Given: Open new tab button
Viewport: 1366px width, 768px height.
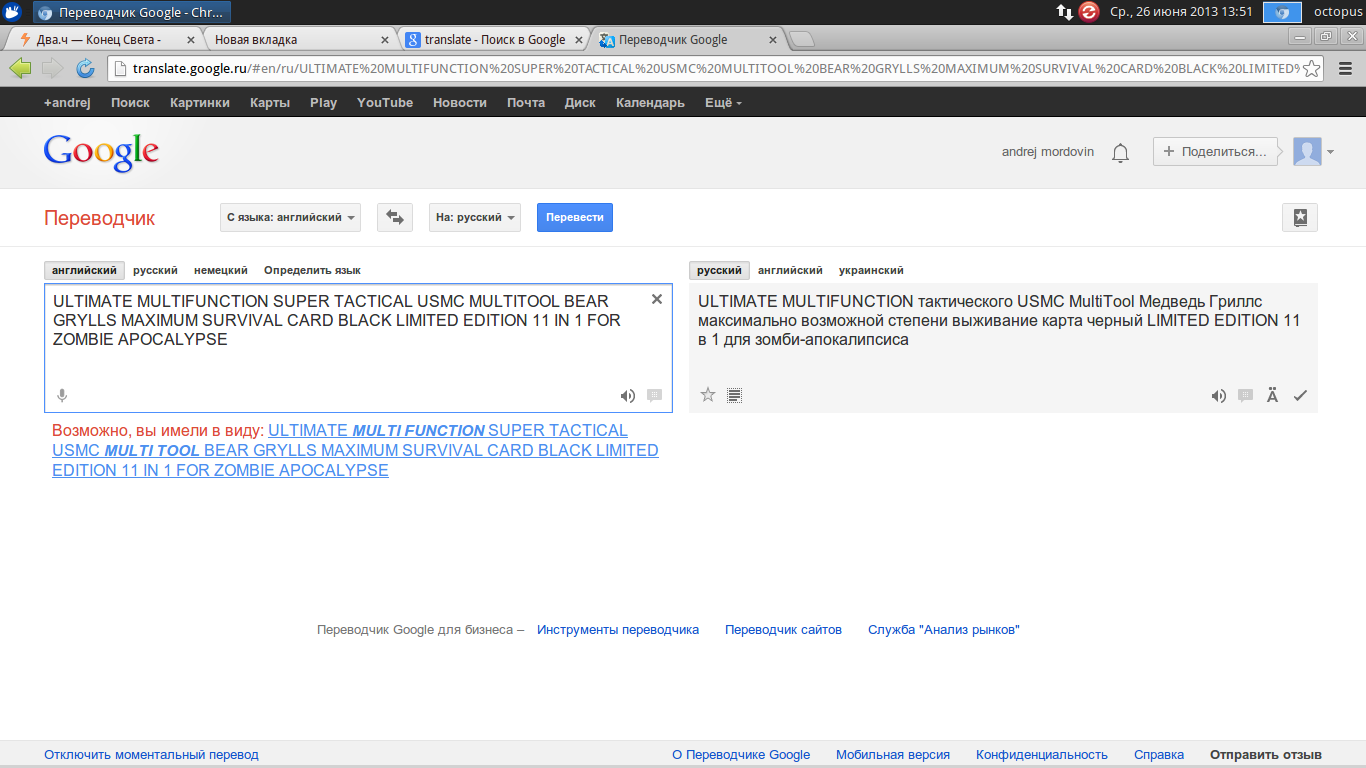Looking at the screenshot, I should point(802,40).
